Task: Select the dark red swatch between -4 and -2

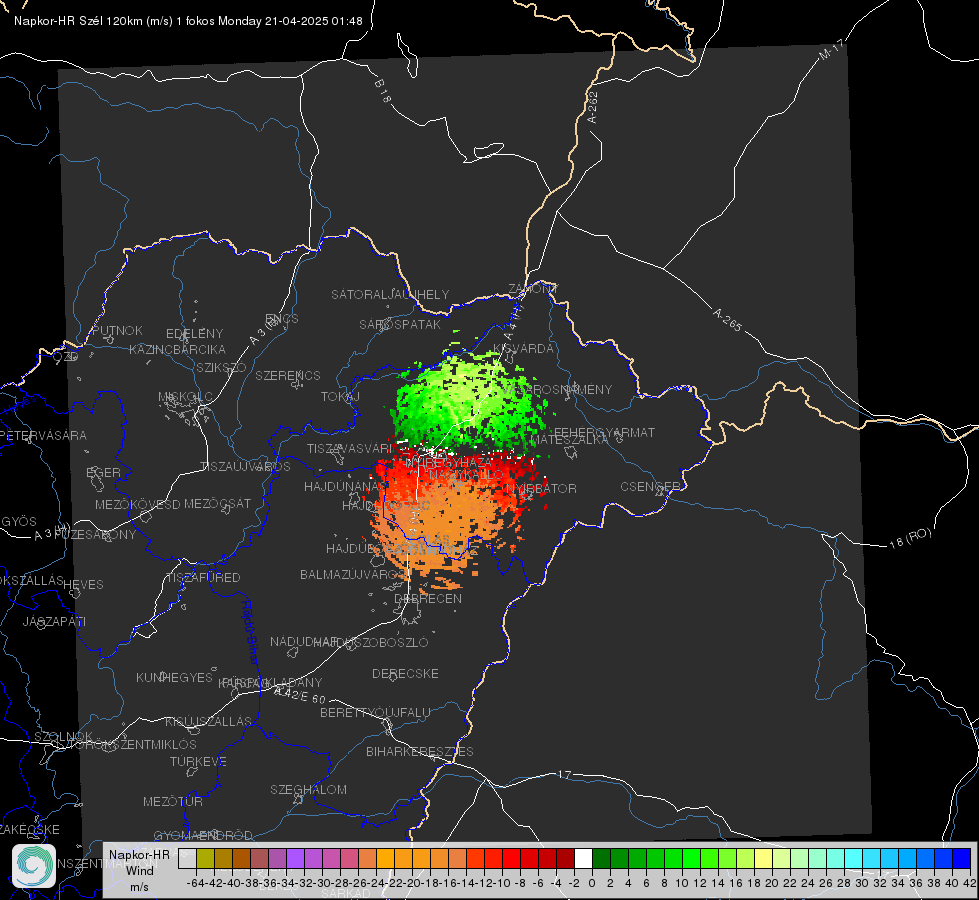Action: (565, 858)
